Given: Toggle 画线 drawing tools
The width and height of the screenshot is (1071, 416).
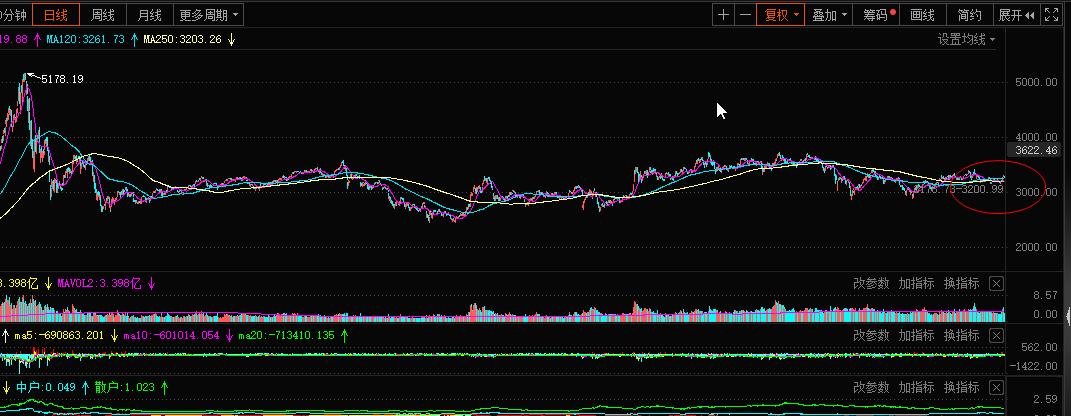Looking at the screenshot, I should [x=922, y=14].
